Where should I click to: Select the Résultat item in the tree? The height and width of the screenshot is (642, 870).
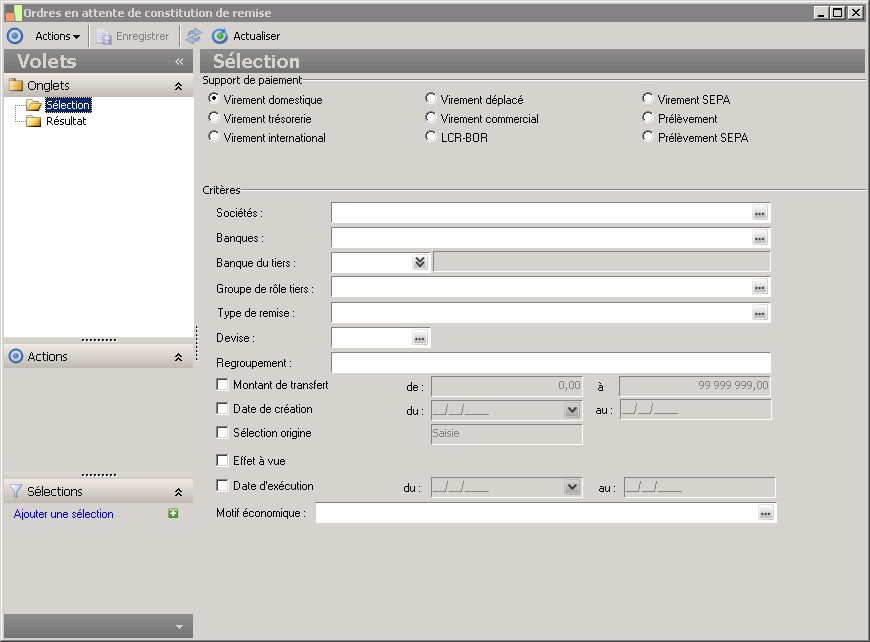(x=66, y=121)
